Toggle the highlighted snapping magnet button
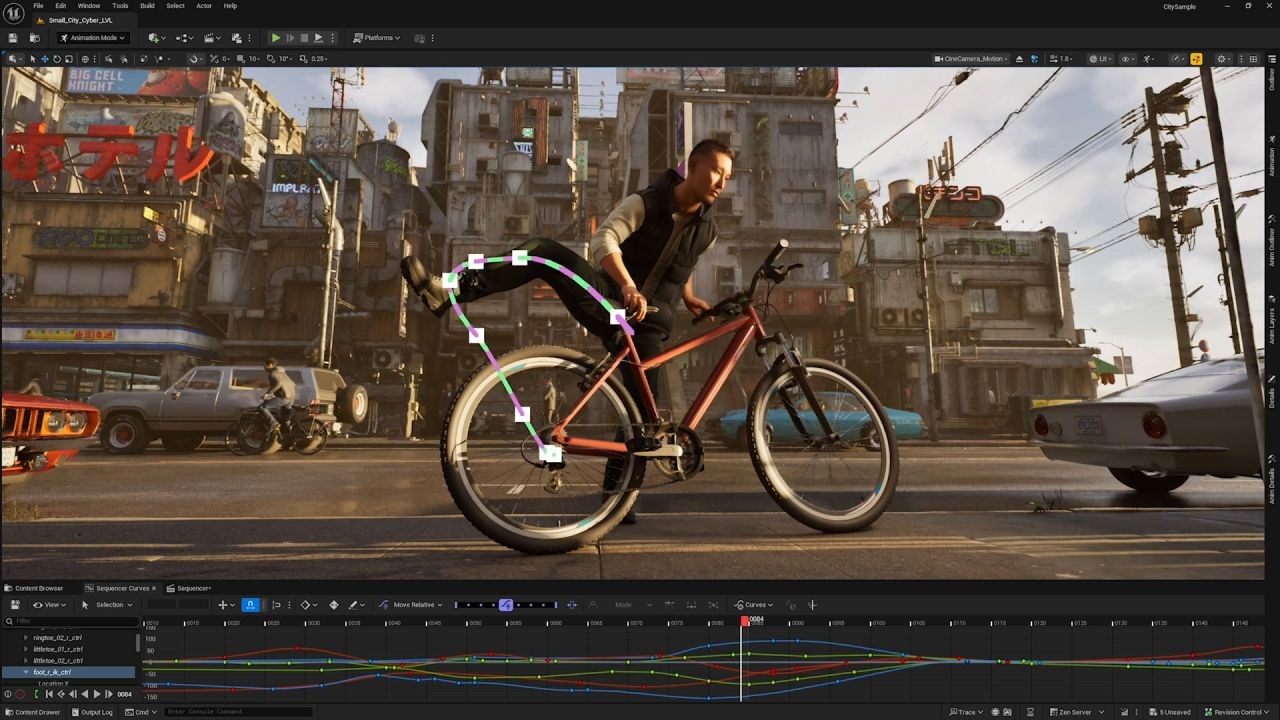 tap(250, 605)
